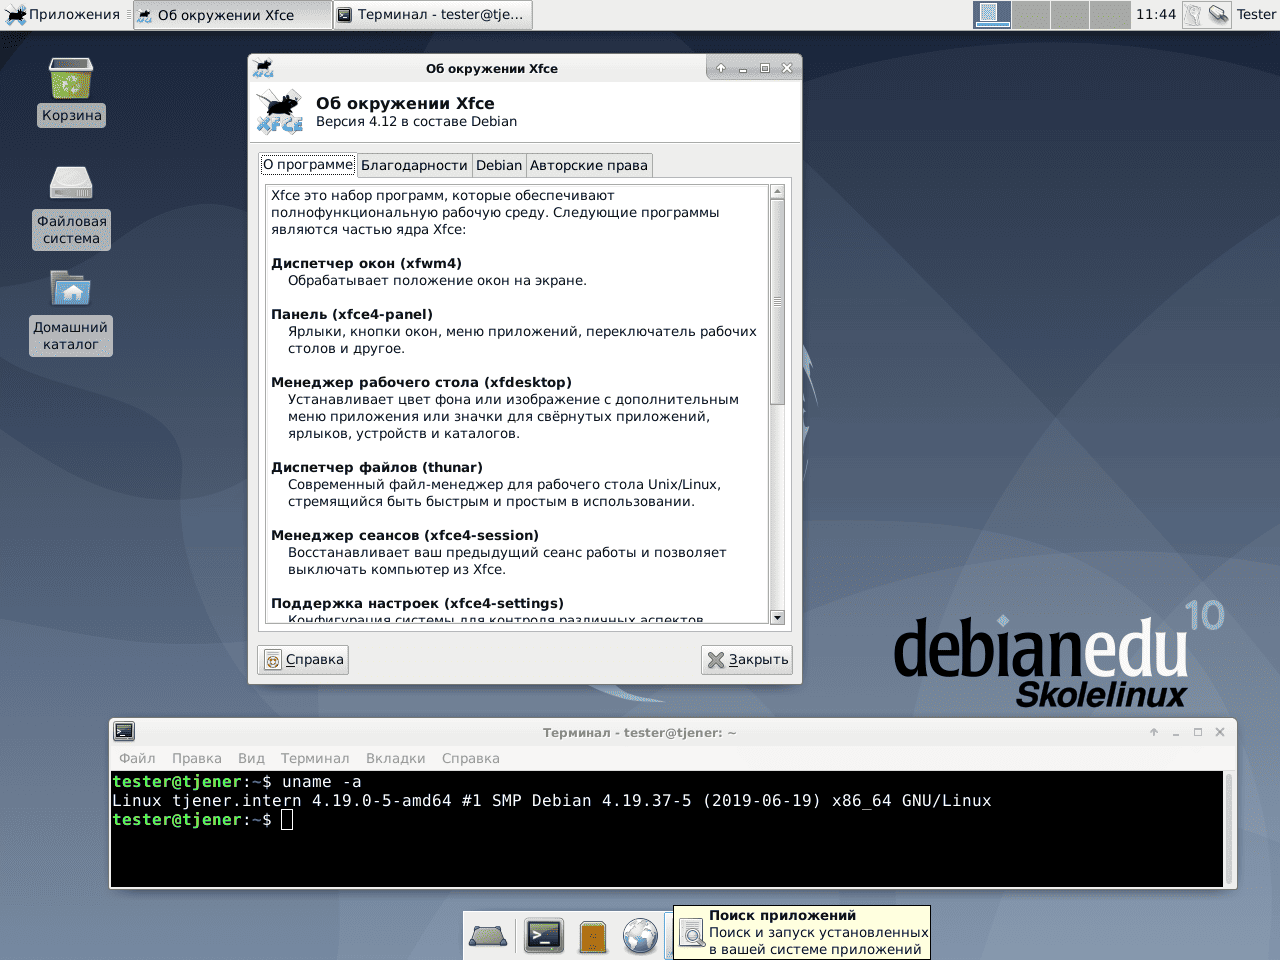Switch to the 'Авторские права' tab
This screenshot has width=1280, height=960.
click(589, 165)
